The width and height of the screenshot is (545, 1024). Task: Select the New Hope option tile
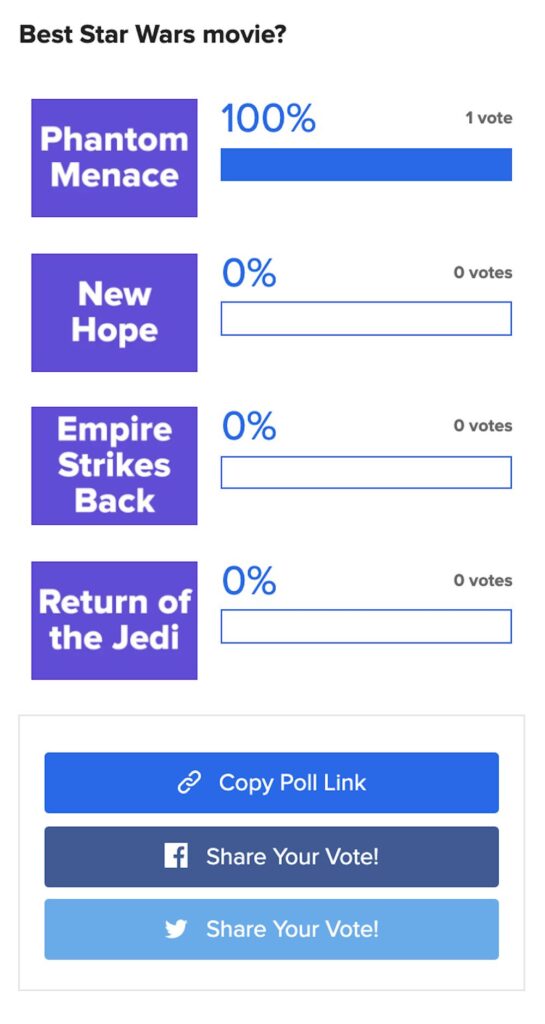click(x=114, y=312)
